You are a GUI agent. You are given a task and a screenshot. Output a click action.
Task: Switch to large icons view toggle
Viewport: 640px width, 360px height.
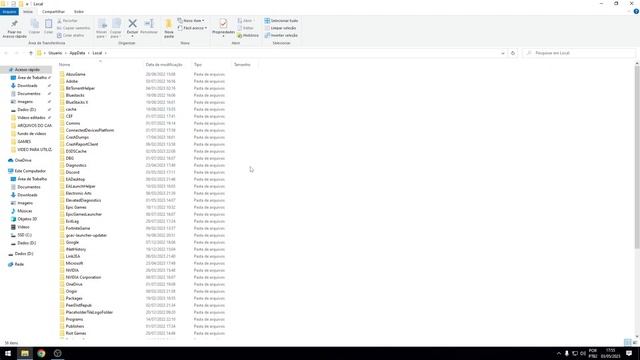coord(635,342)
